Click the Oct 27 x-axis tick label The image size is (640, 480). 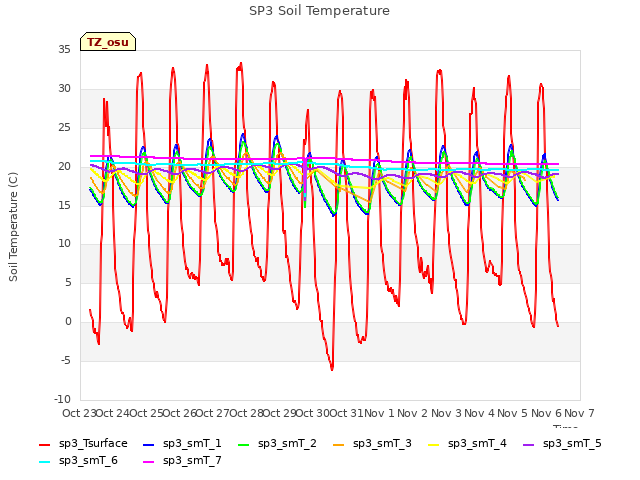213,413
